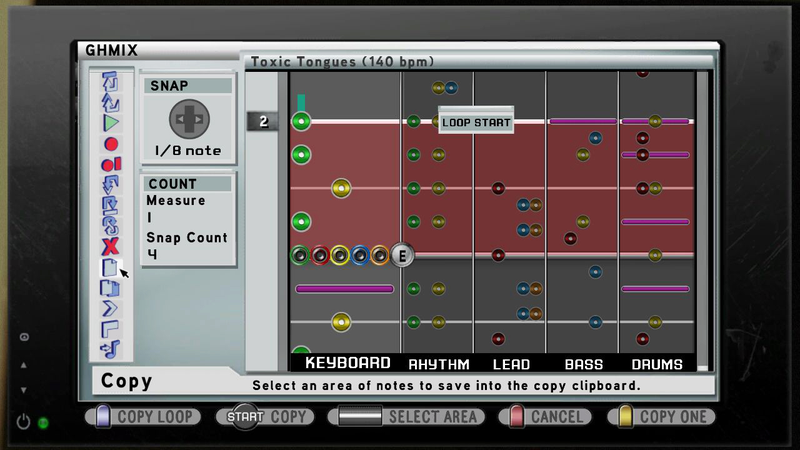
Task: Click the red fret Cancel button
Action: tap(545, 416)
